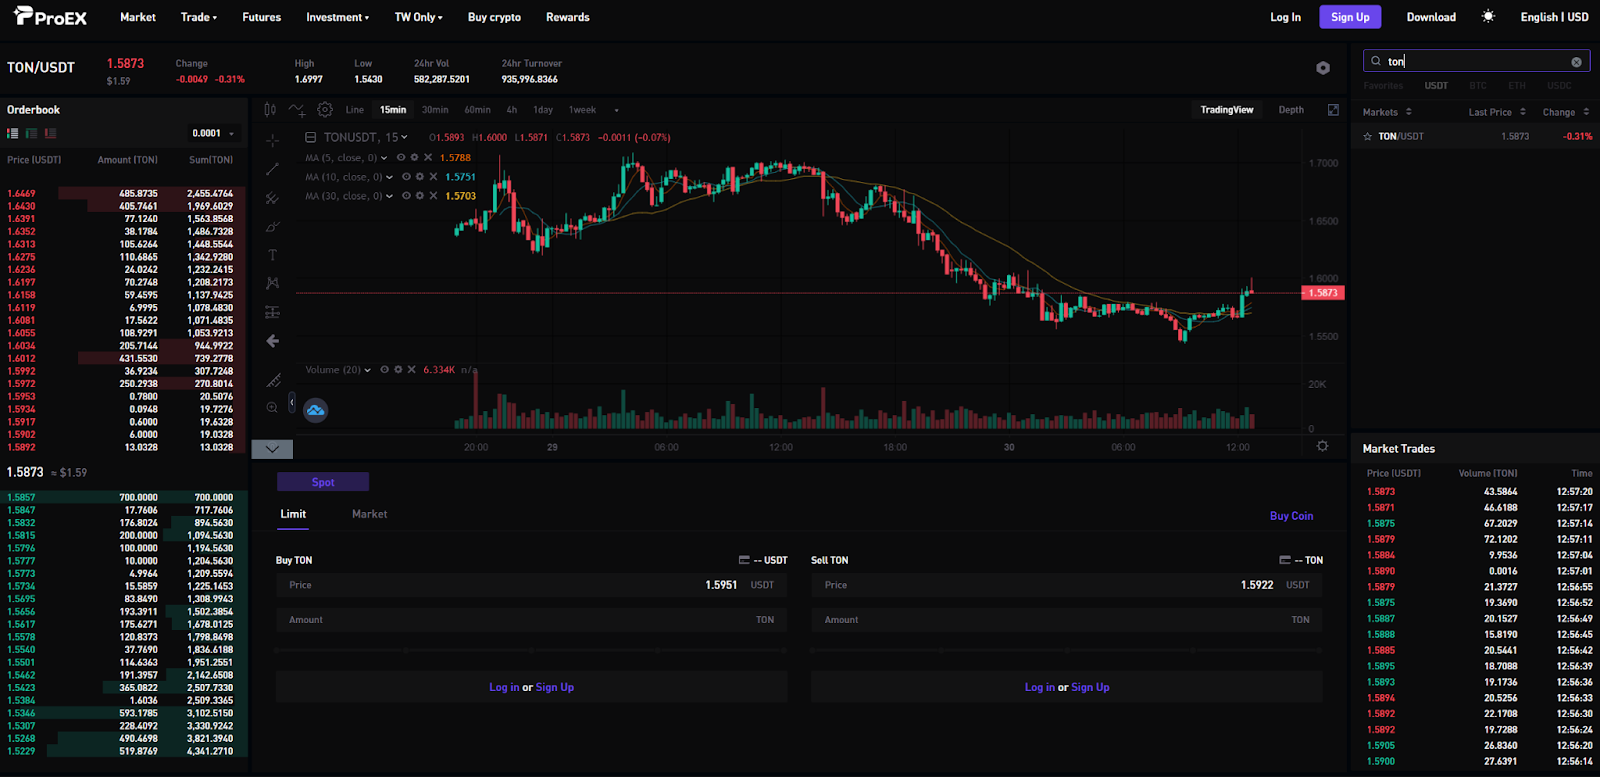Click the Spot trading button
1600x777 pixels.
coord(323,482)
